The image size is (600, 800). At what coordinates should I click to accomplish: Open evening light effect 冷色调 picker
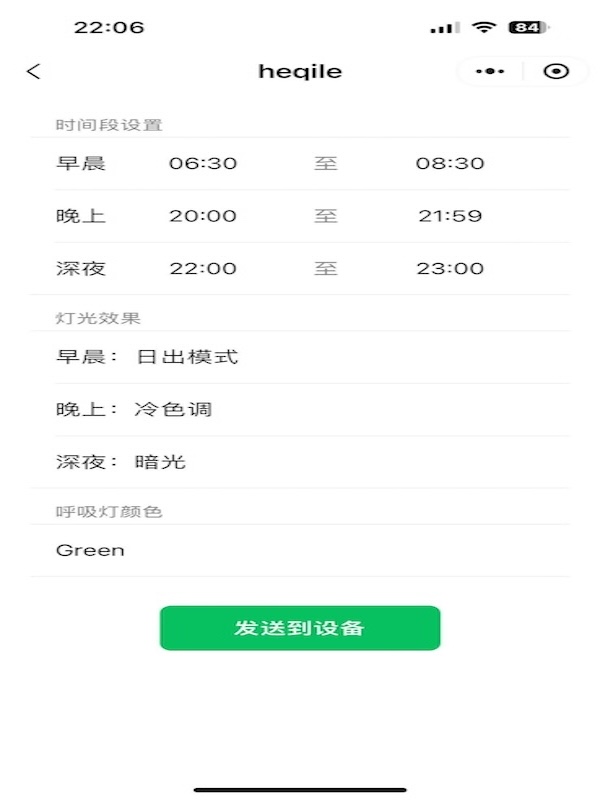coord(173,409)
